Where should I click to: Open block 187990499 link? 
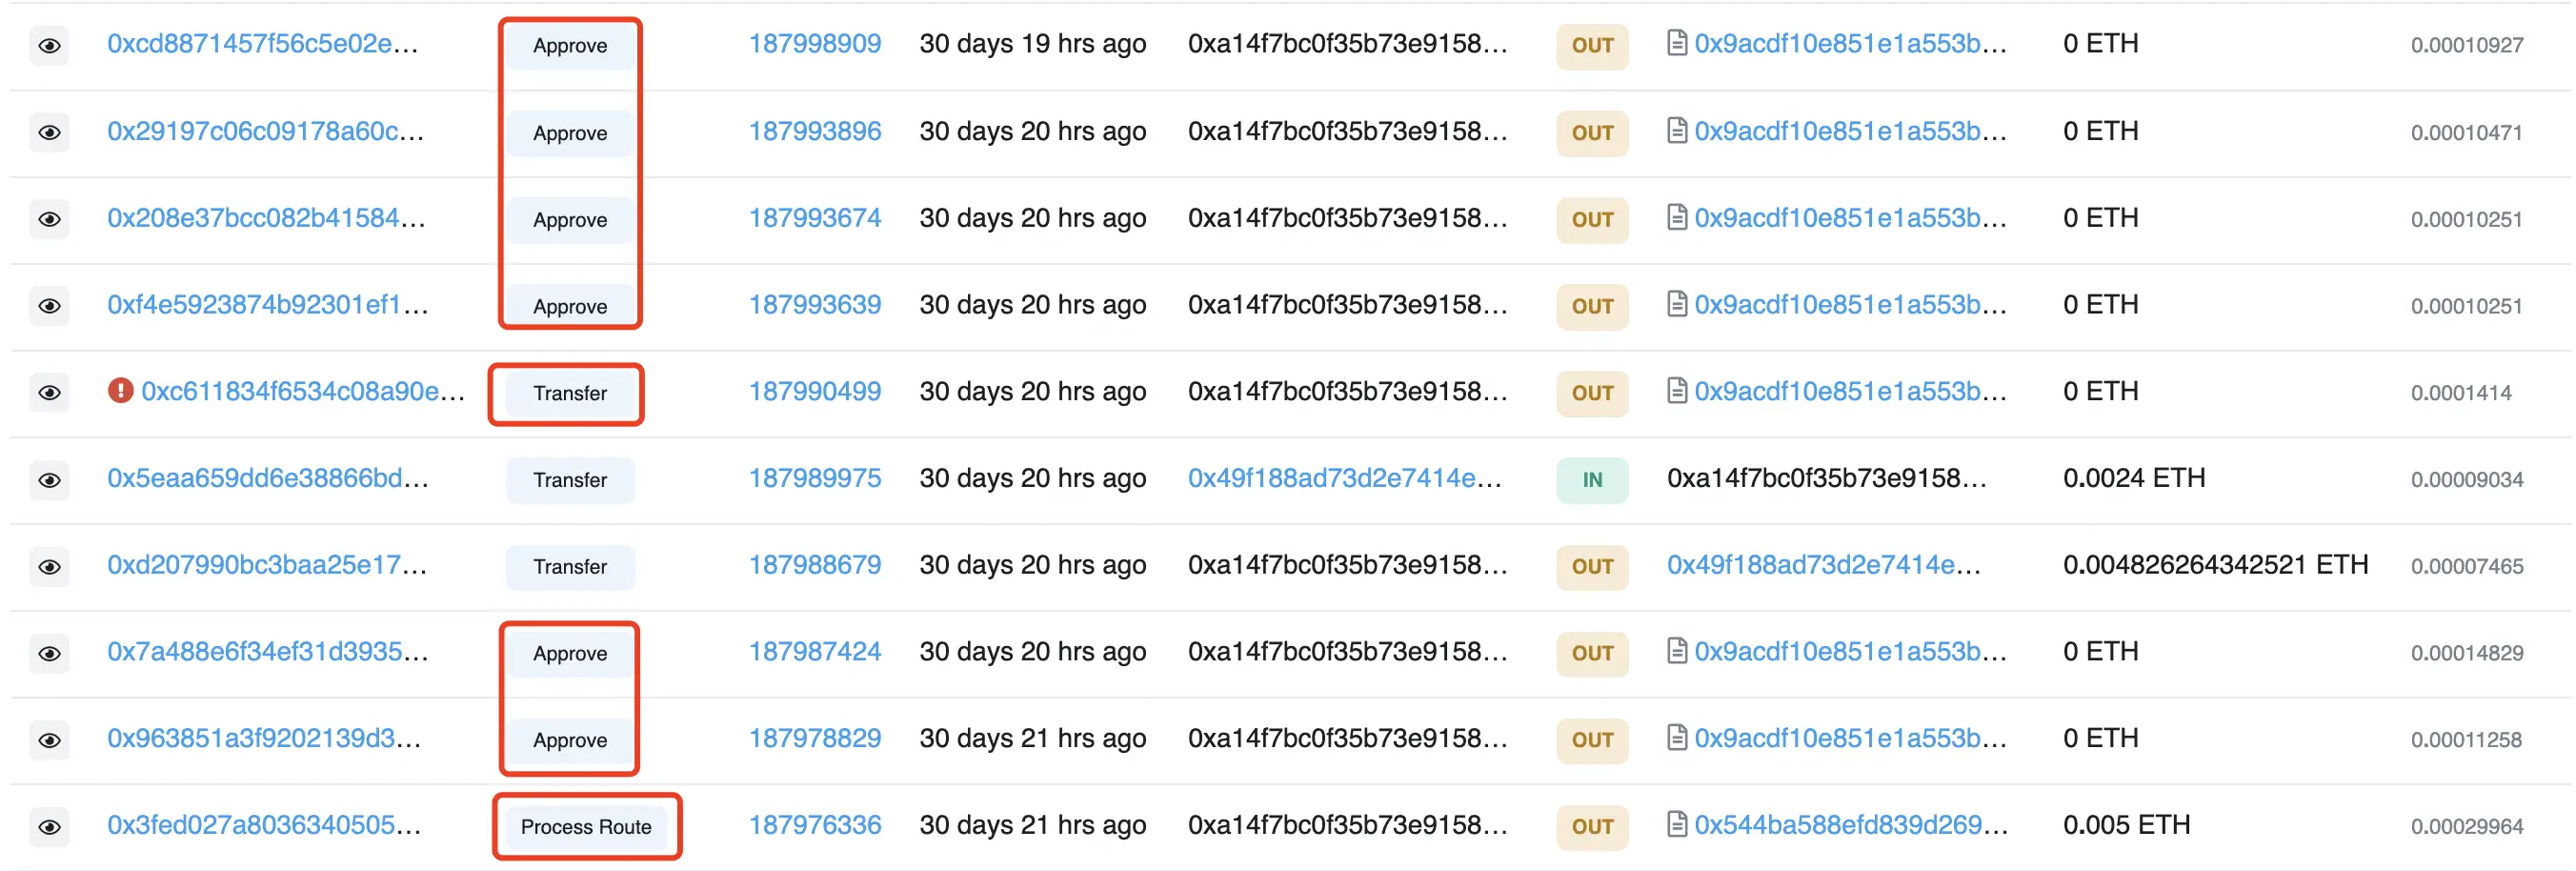pyautogui.click(x=814, y=392)
